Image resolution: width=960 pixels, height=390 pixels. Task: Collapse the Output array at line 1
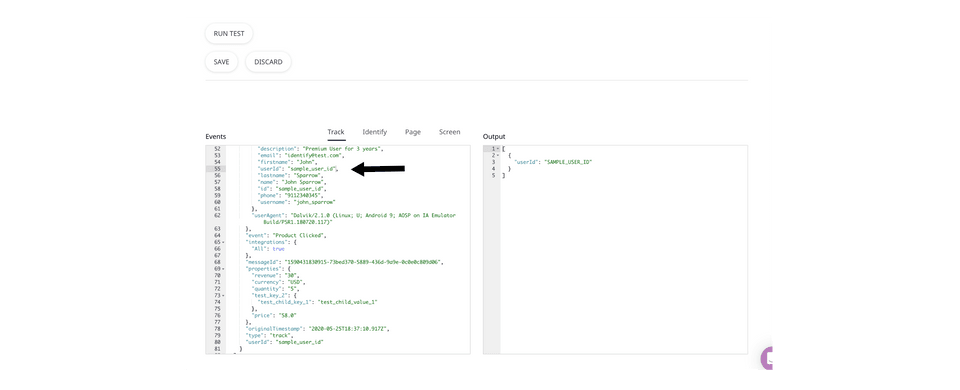498,149
